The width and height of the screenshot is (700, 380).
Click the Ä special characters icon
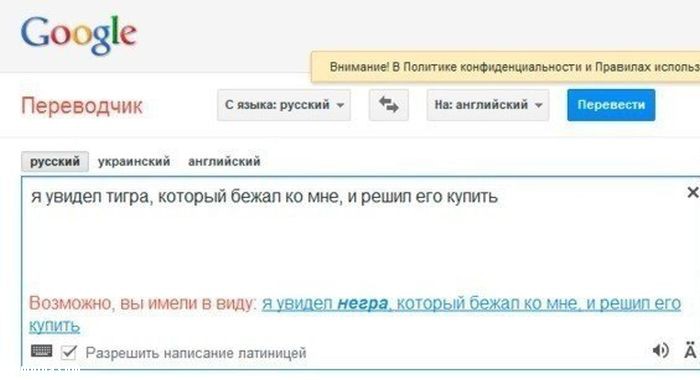pyautogui.click(x=690, y=350)
